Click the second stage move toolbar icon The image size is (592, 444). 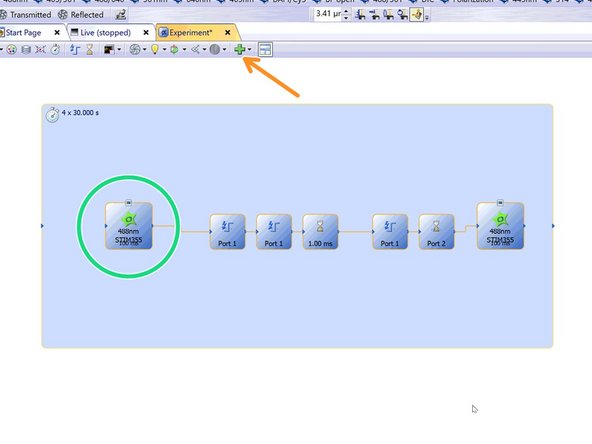pos(374,15)
